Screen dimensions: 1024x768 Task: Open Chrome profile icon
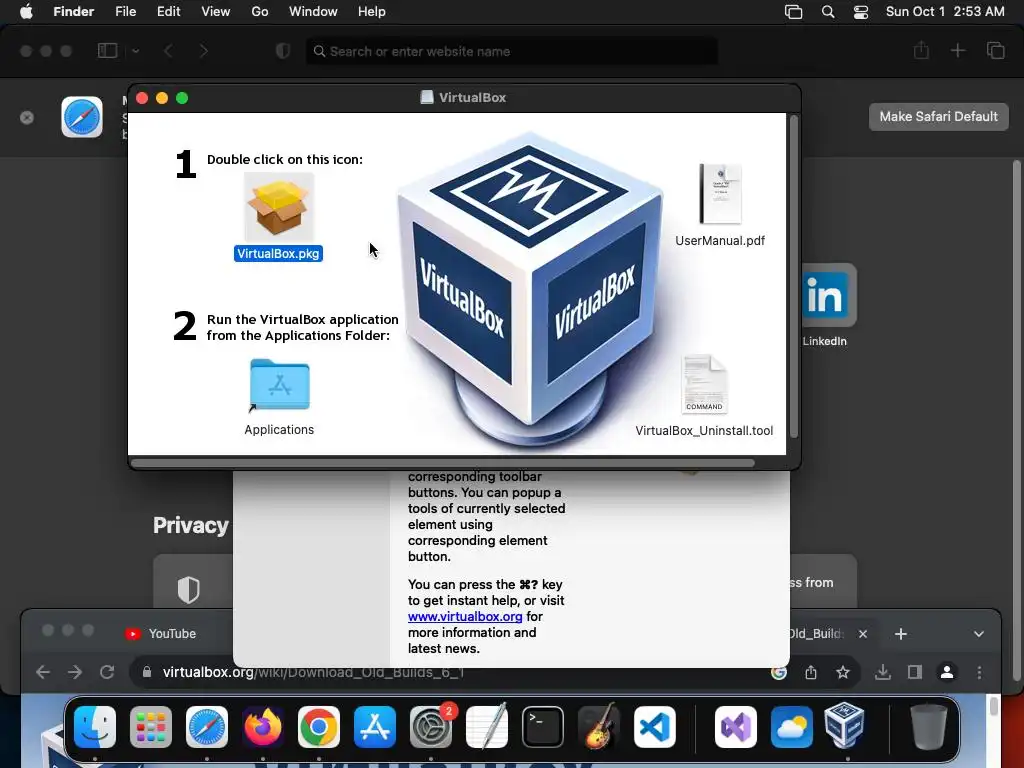point(947,672)
